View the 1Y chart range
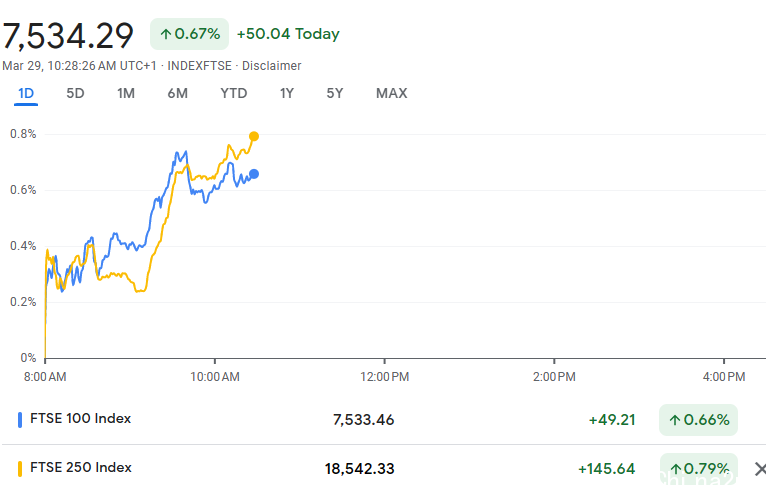766x493 pixels. click(287, 93)
